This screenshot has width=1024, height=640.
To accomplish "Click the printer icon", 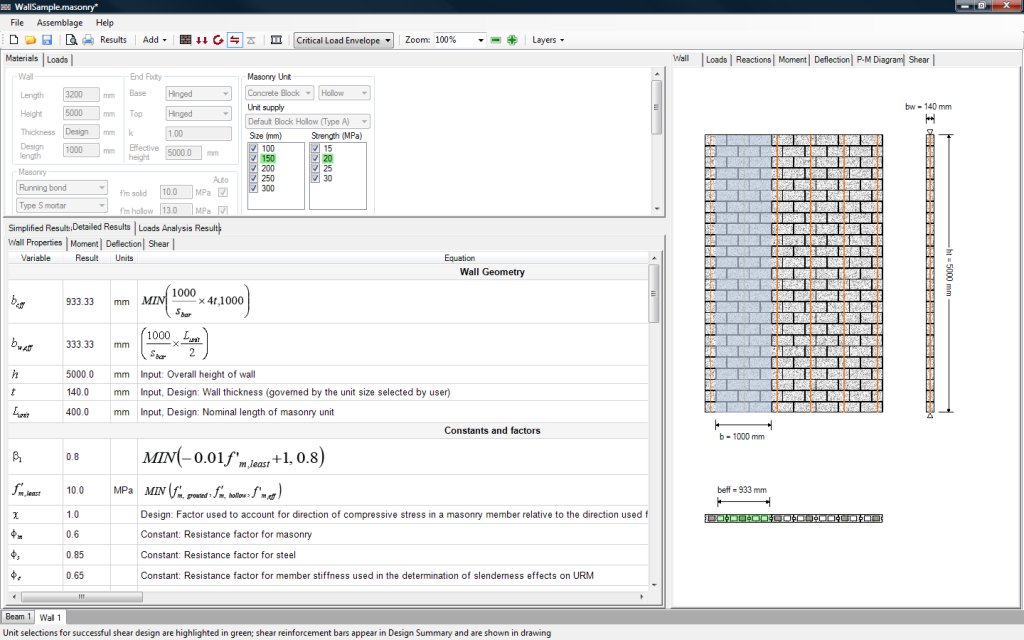I will [x=88, y=40].
